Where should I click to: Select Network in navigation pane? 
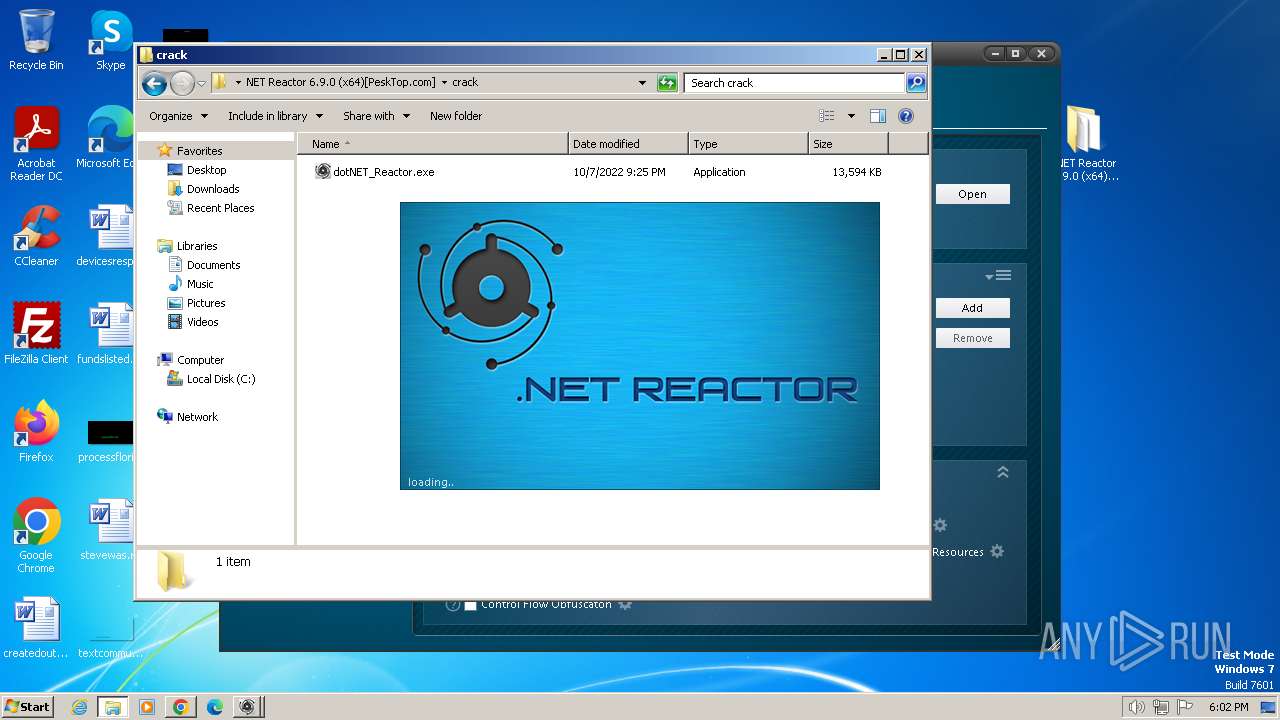click(197, 417)
